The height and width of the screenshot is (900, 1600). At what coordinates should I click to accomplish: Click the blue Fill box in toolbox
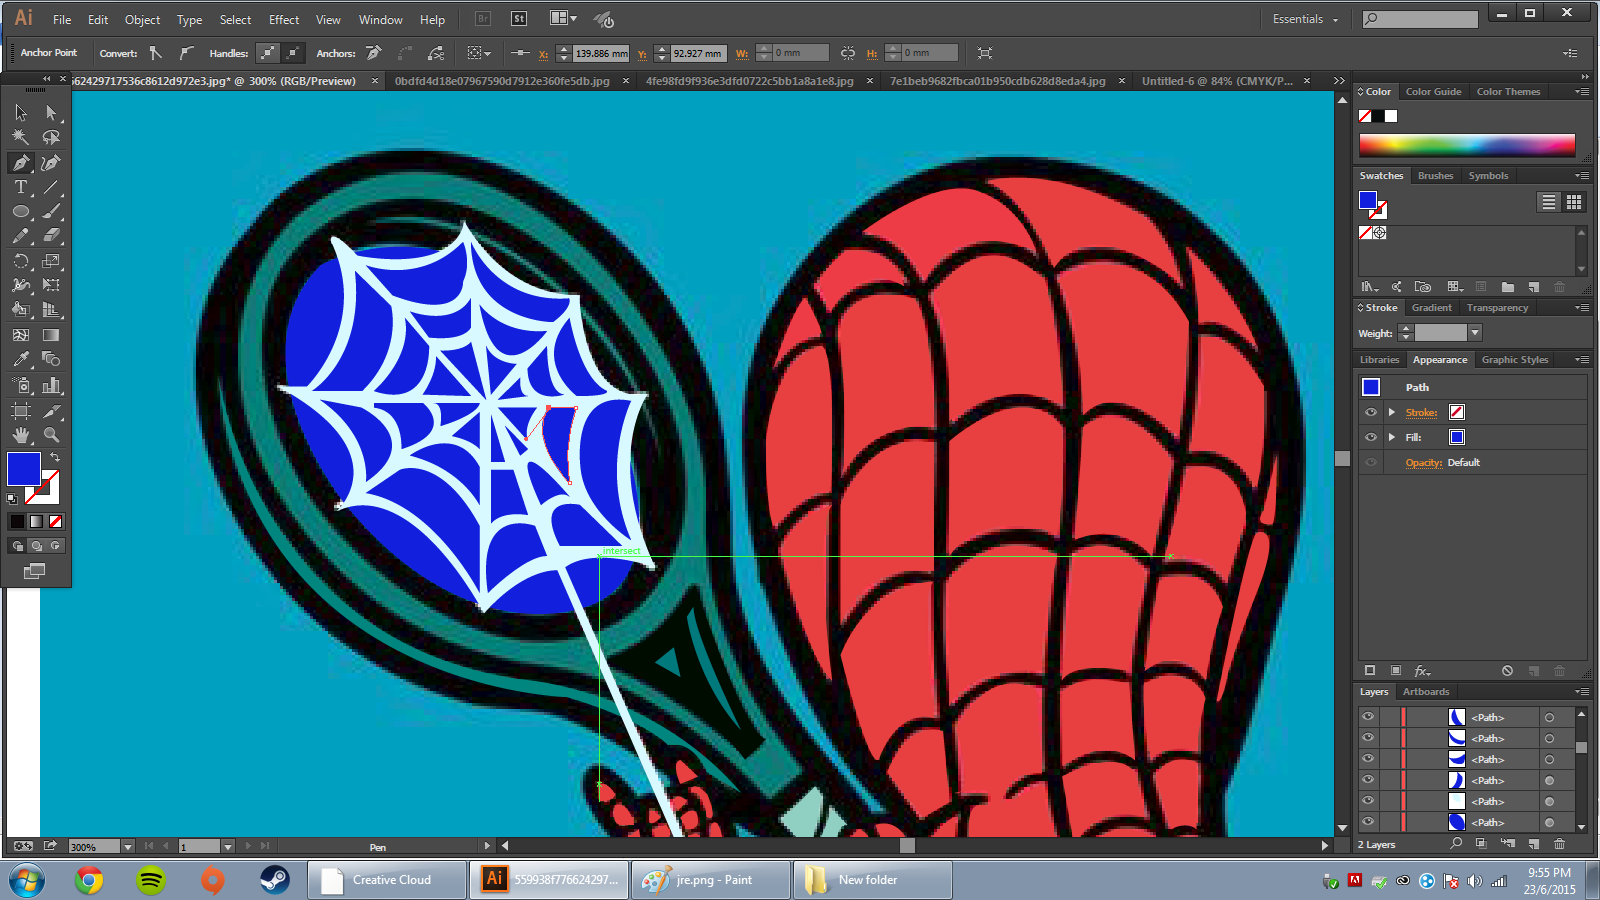click(x=23, y=469)
